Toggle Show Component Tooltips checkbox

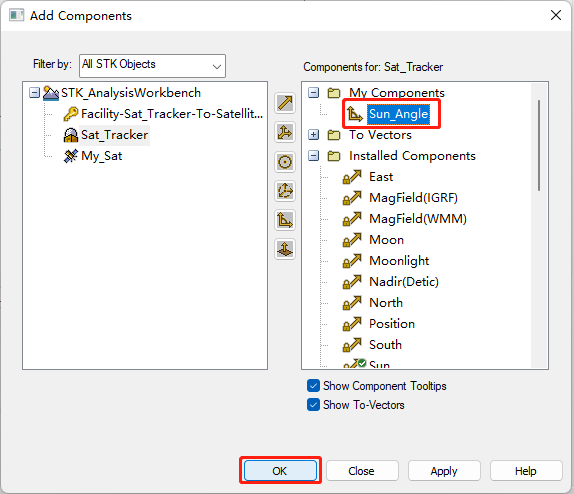pyautogui.click(x=313, y=386)
